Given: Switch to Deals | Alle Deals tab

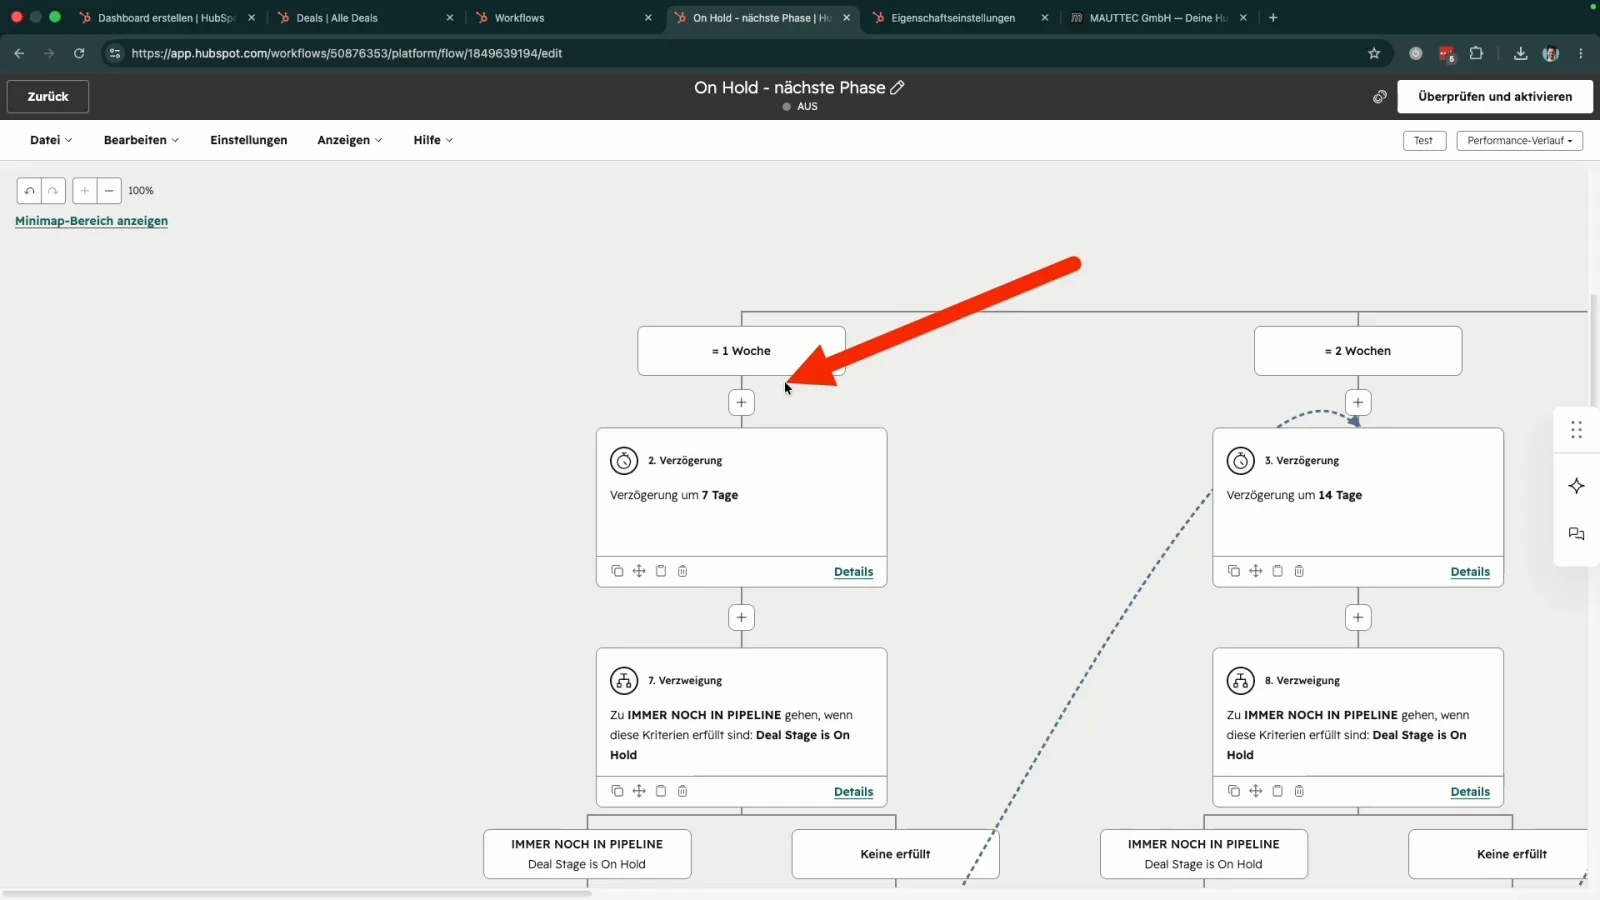Looking at the screenshot, I should (365, 18).
